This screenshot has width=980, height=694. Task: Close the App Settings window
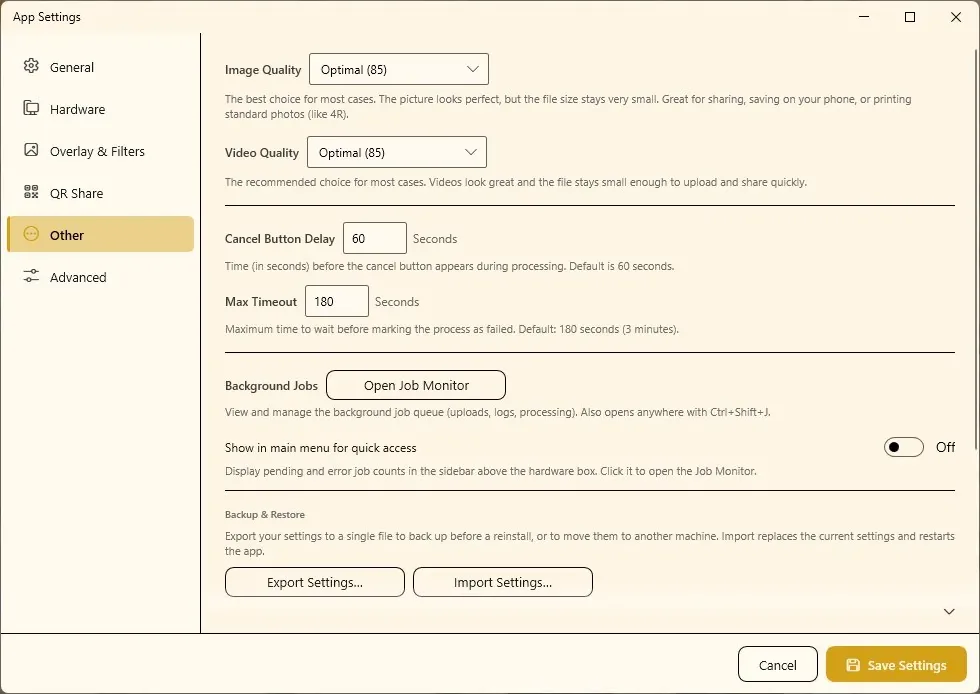956,17
